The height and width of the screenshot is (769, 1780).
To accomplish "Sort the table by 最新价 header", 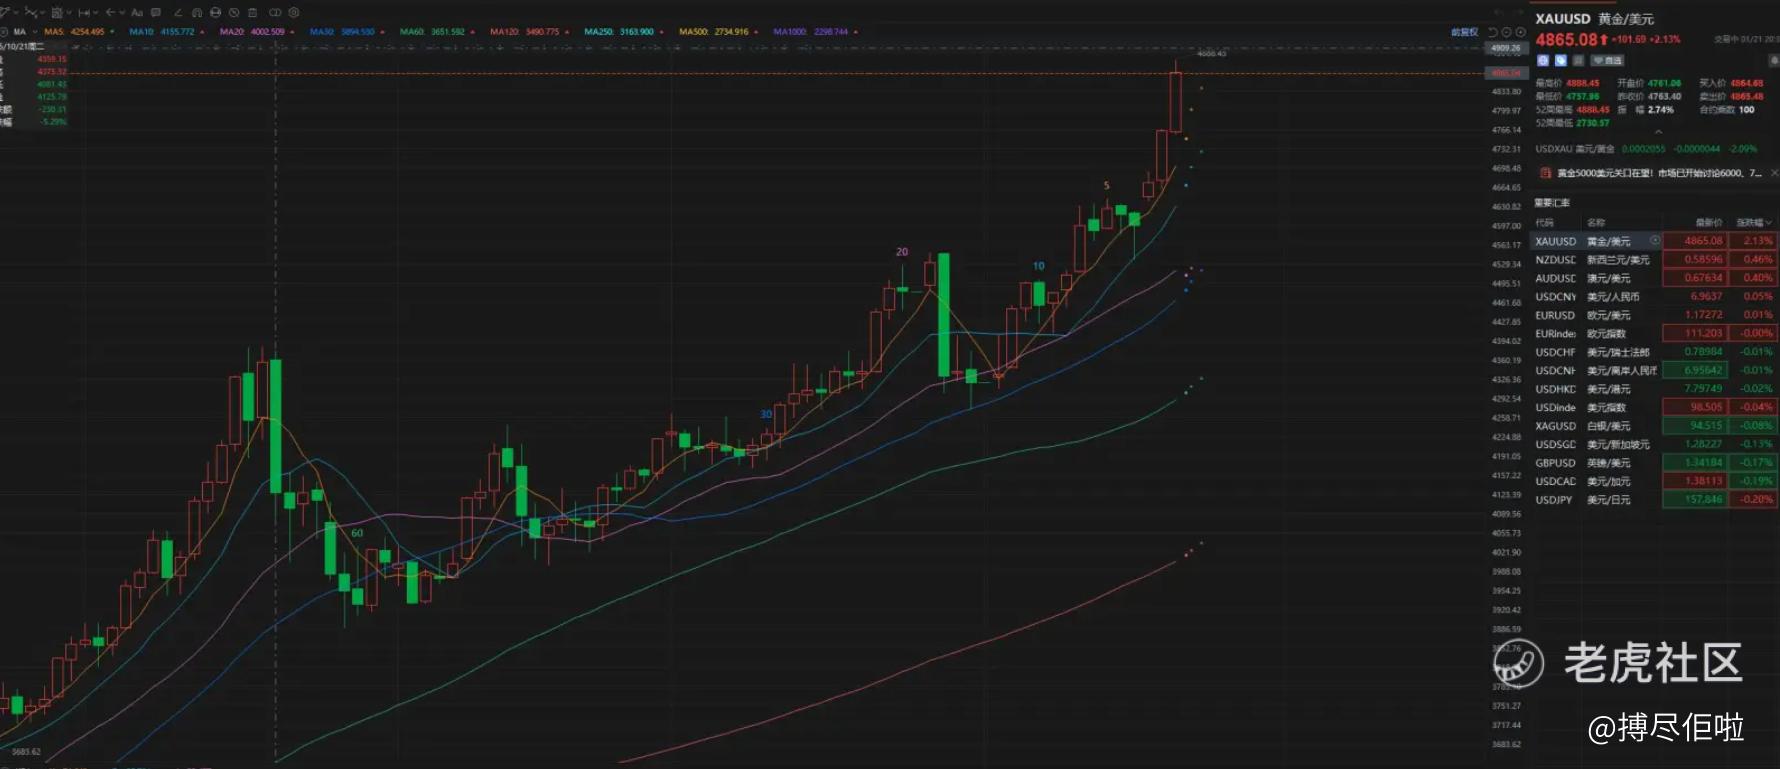I will click(1709, 222).
